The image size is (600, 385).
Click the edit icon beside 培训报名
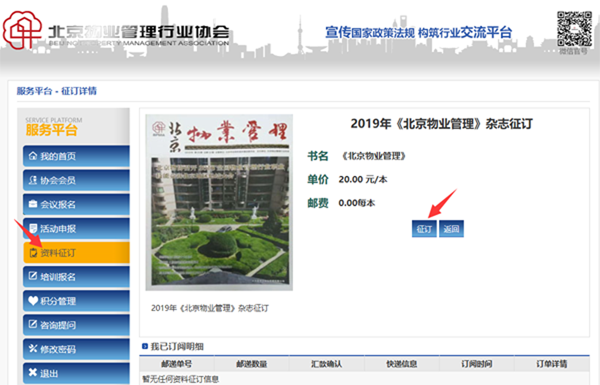tap(33, 276)
